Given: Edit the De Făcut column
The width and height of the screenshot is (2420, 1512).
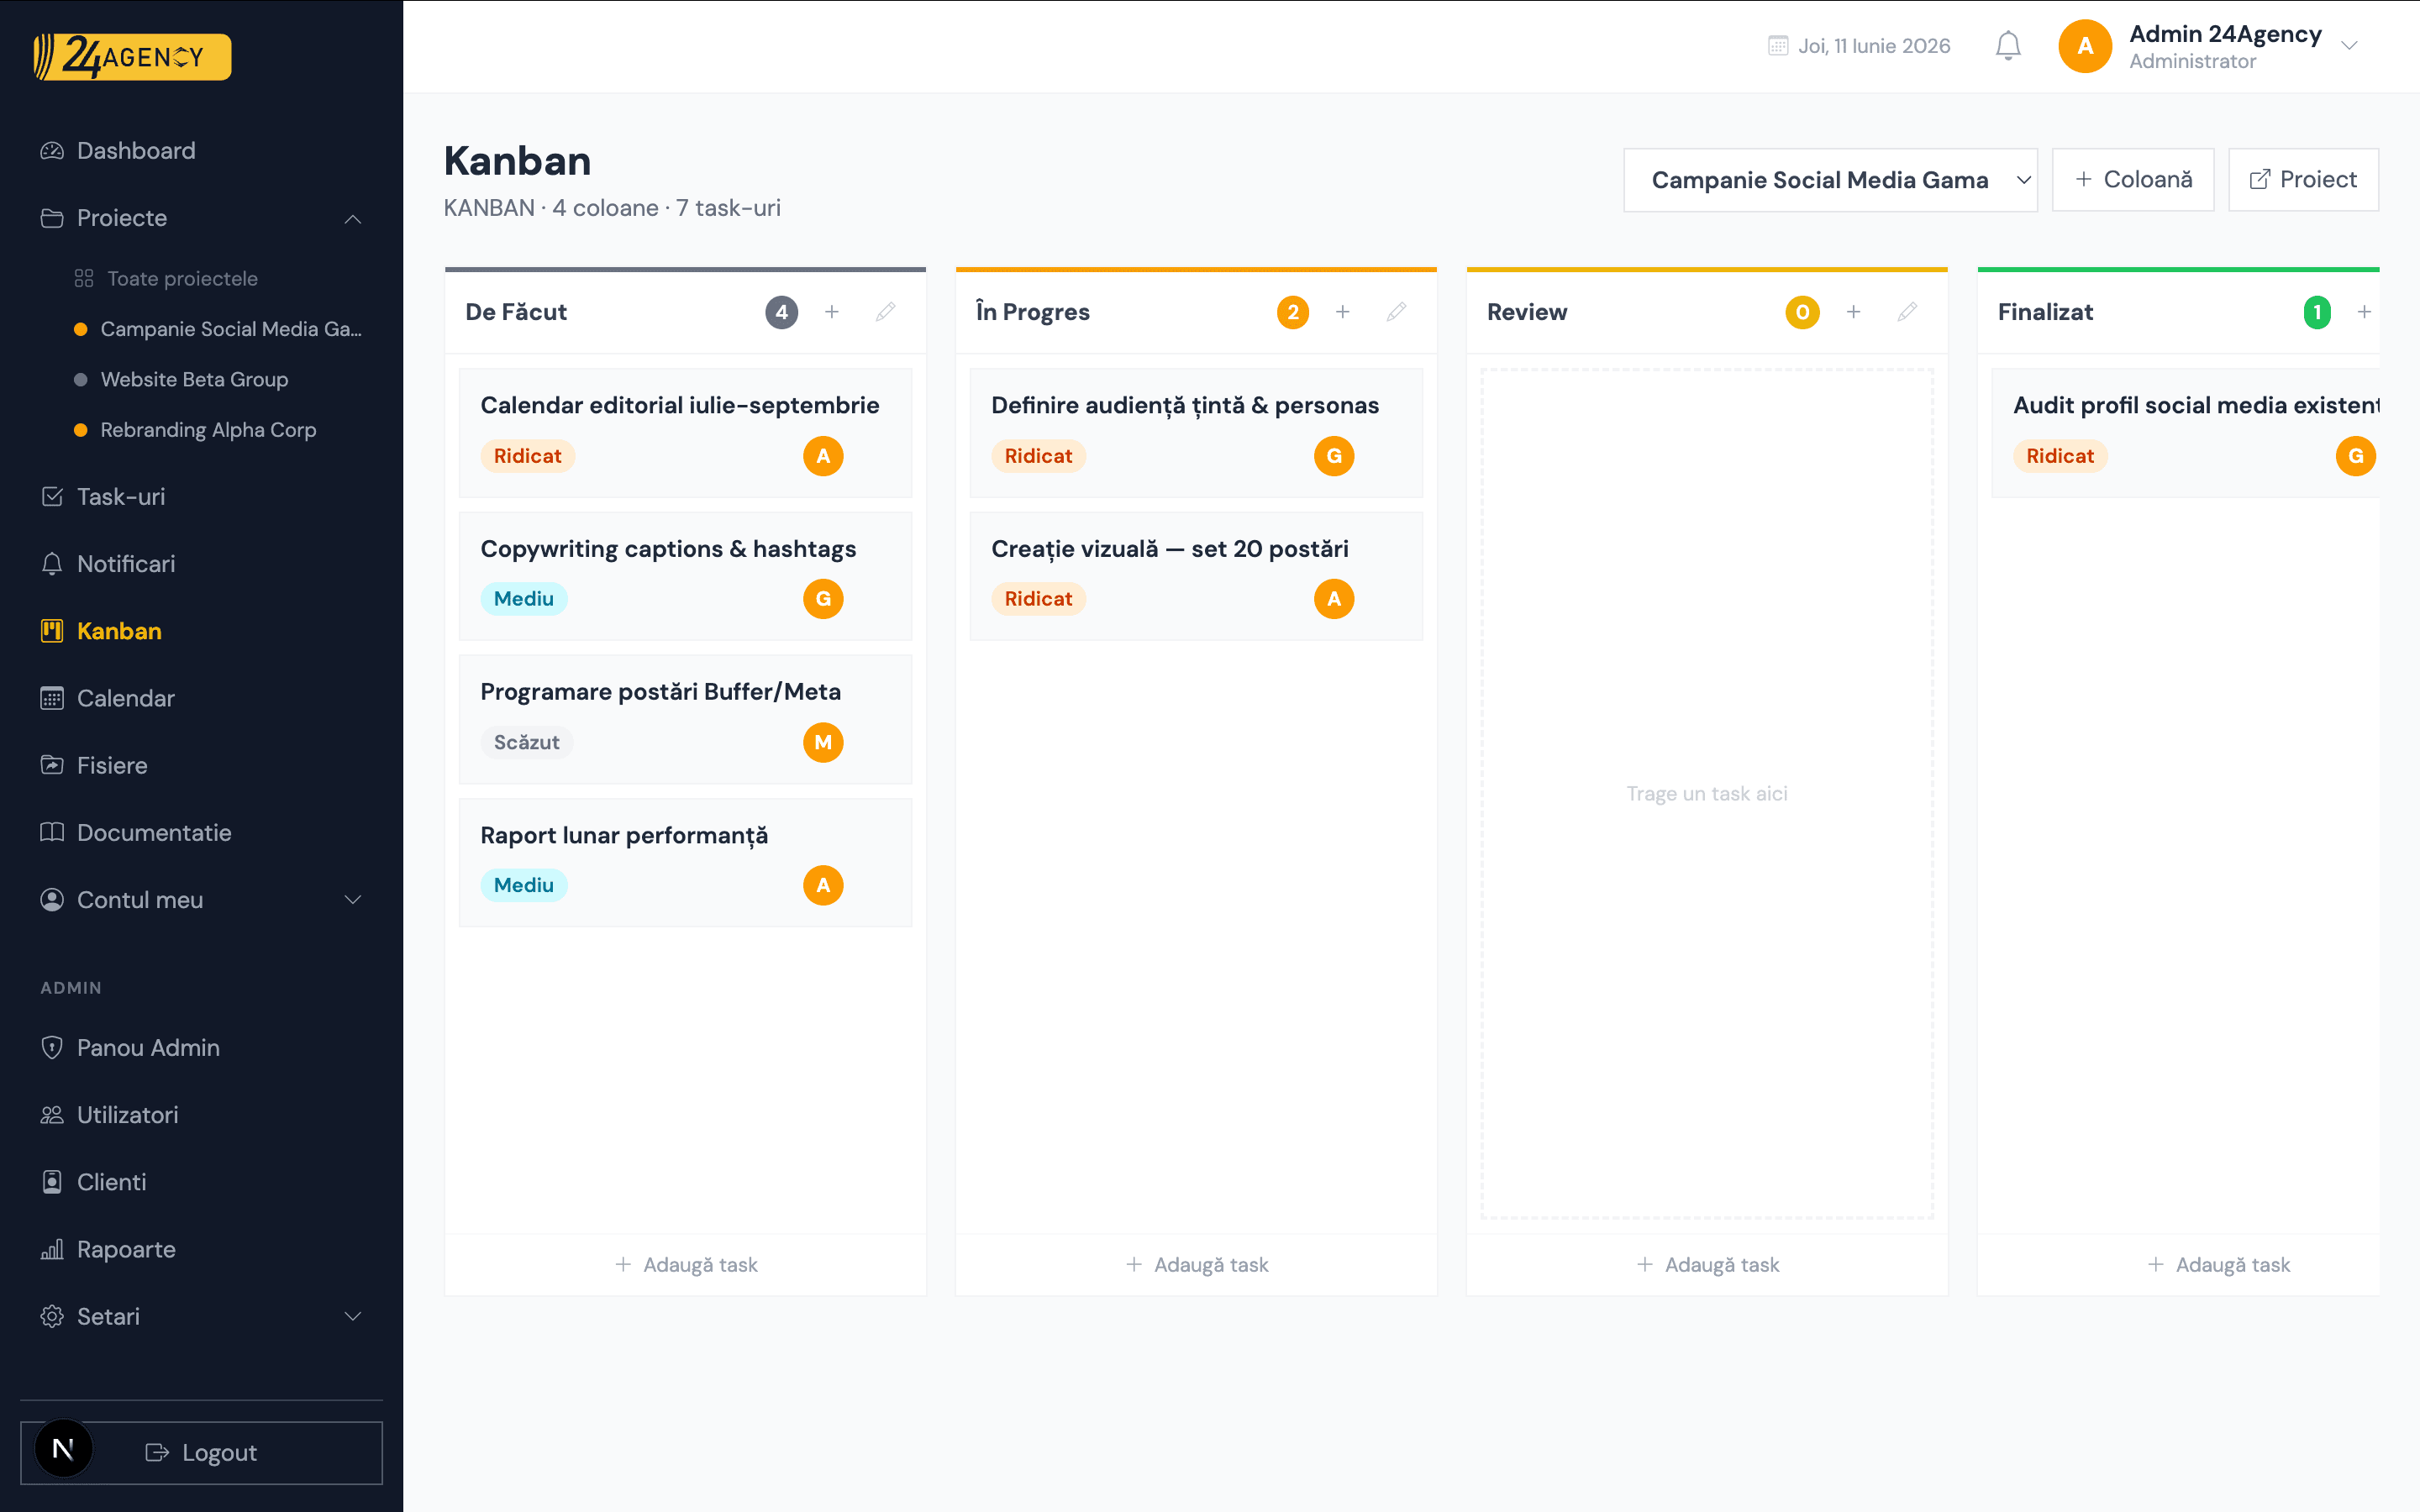Looking at the screenshot, I should point(886,312).
